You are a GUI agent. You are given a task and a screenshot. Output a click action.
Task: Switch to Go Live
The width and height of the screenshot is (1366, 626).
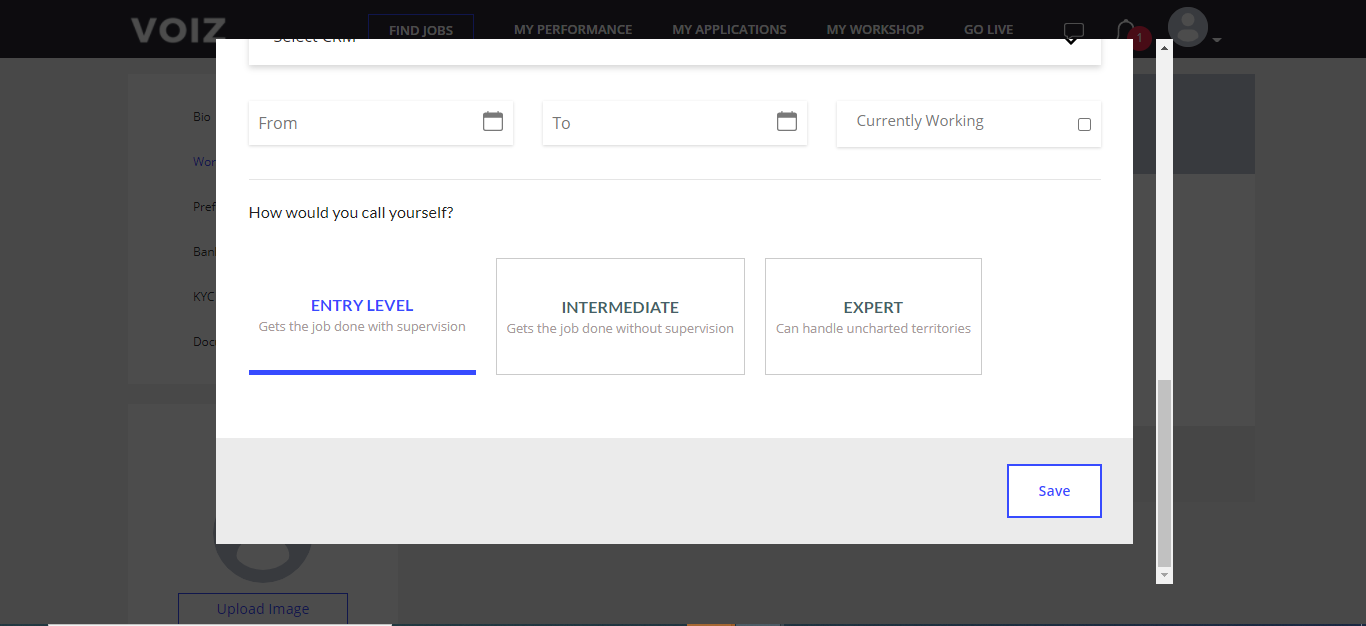[988, 30]
